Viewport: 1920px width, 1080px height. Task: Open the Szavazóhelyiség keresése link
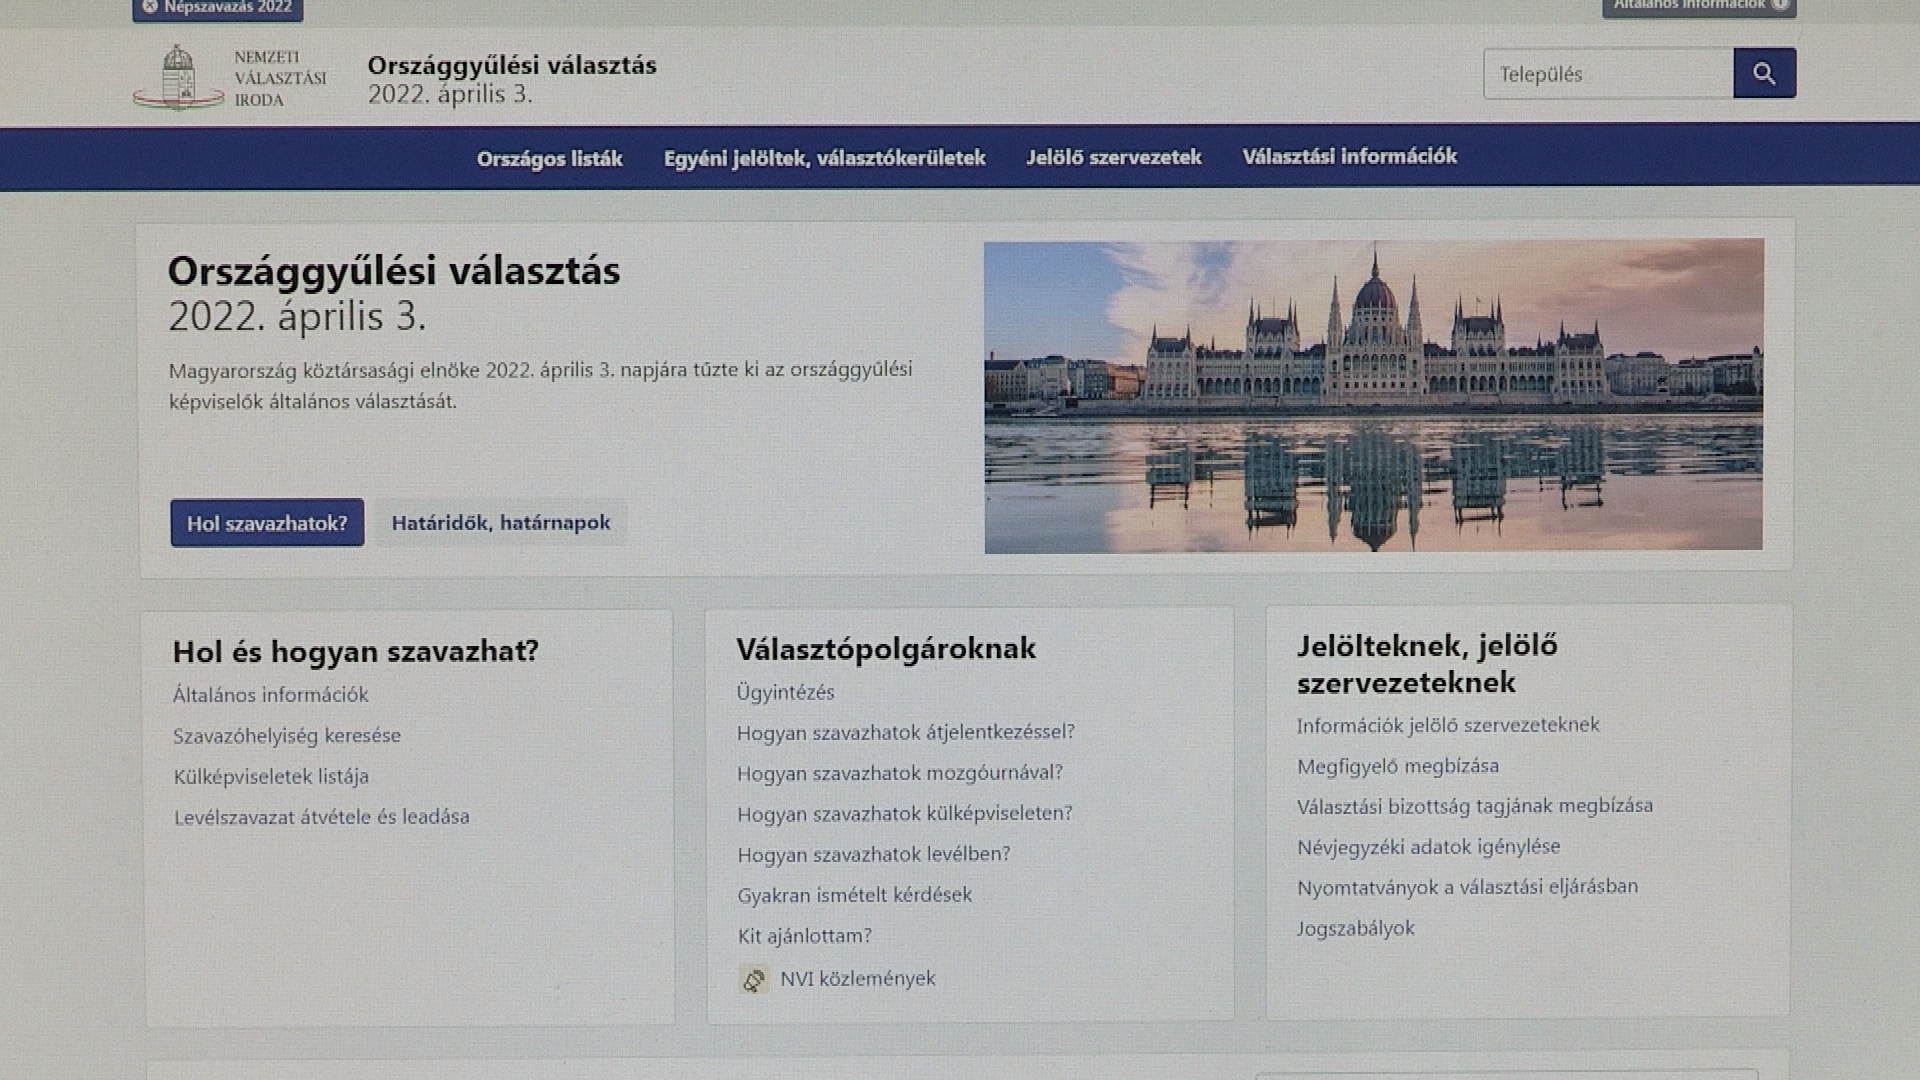tap(286, 736)
